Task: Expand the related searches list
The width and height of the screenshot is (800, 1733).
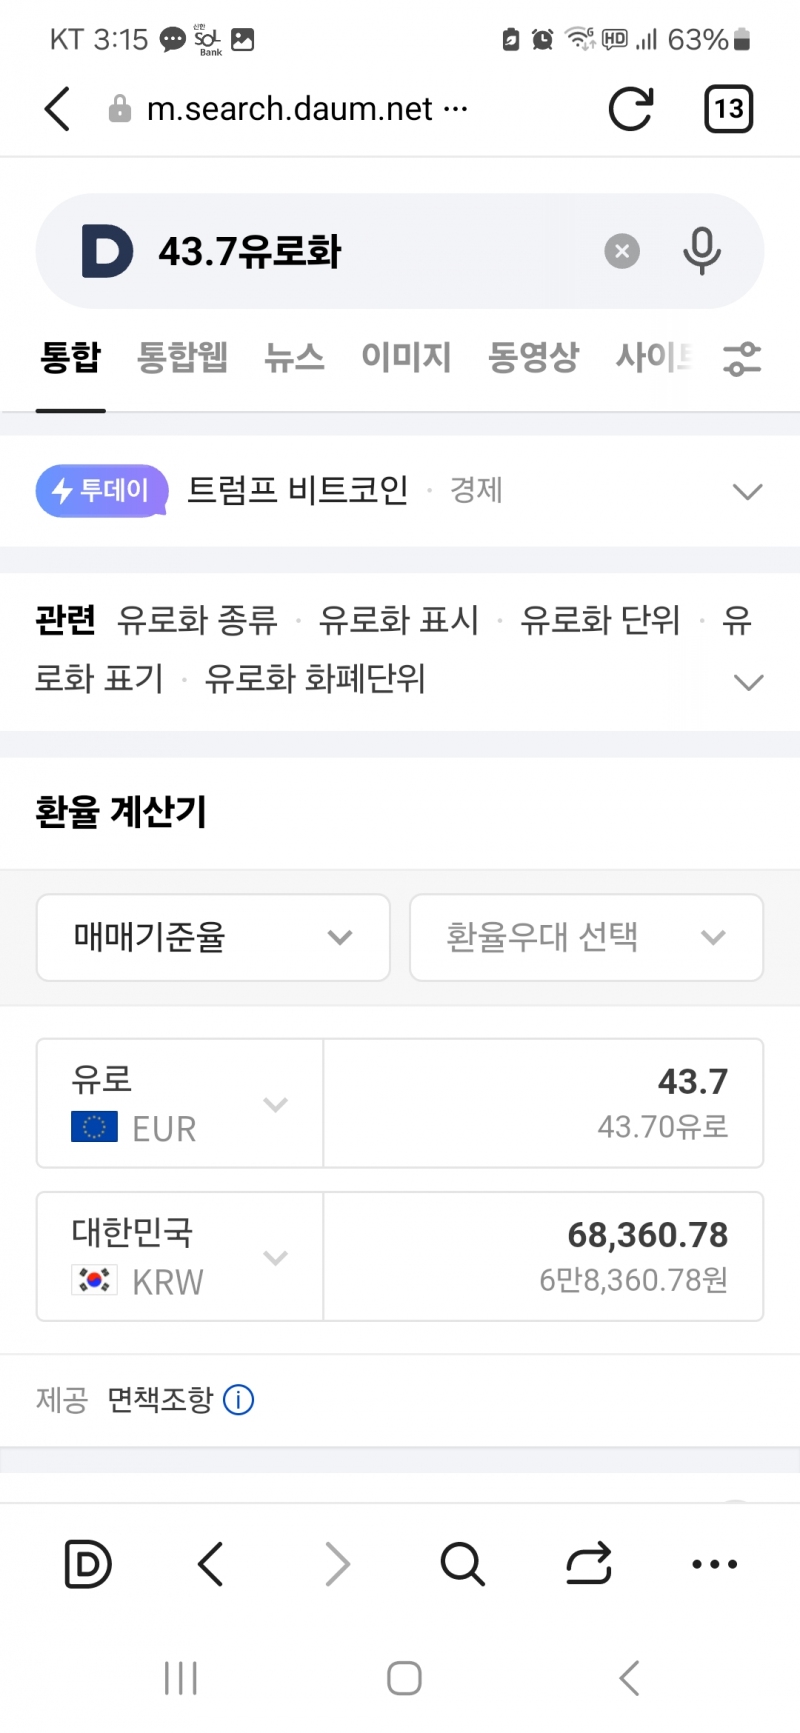Action: point(748,683)
